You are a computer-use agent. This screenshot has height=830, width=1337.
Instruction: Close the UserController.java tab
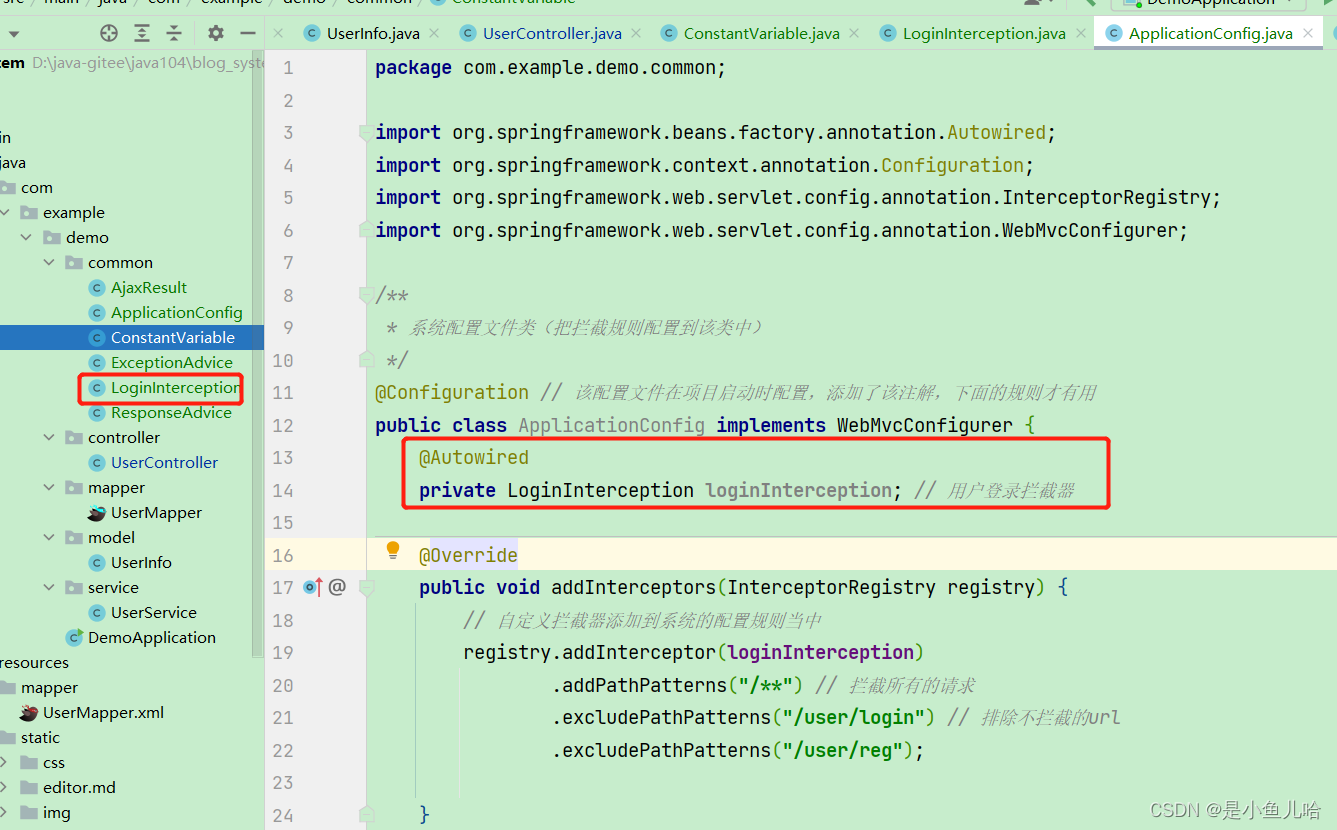pyautogui.click(x=636, y=33)
